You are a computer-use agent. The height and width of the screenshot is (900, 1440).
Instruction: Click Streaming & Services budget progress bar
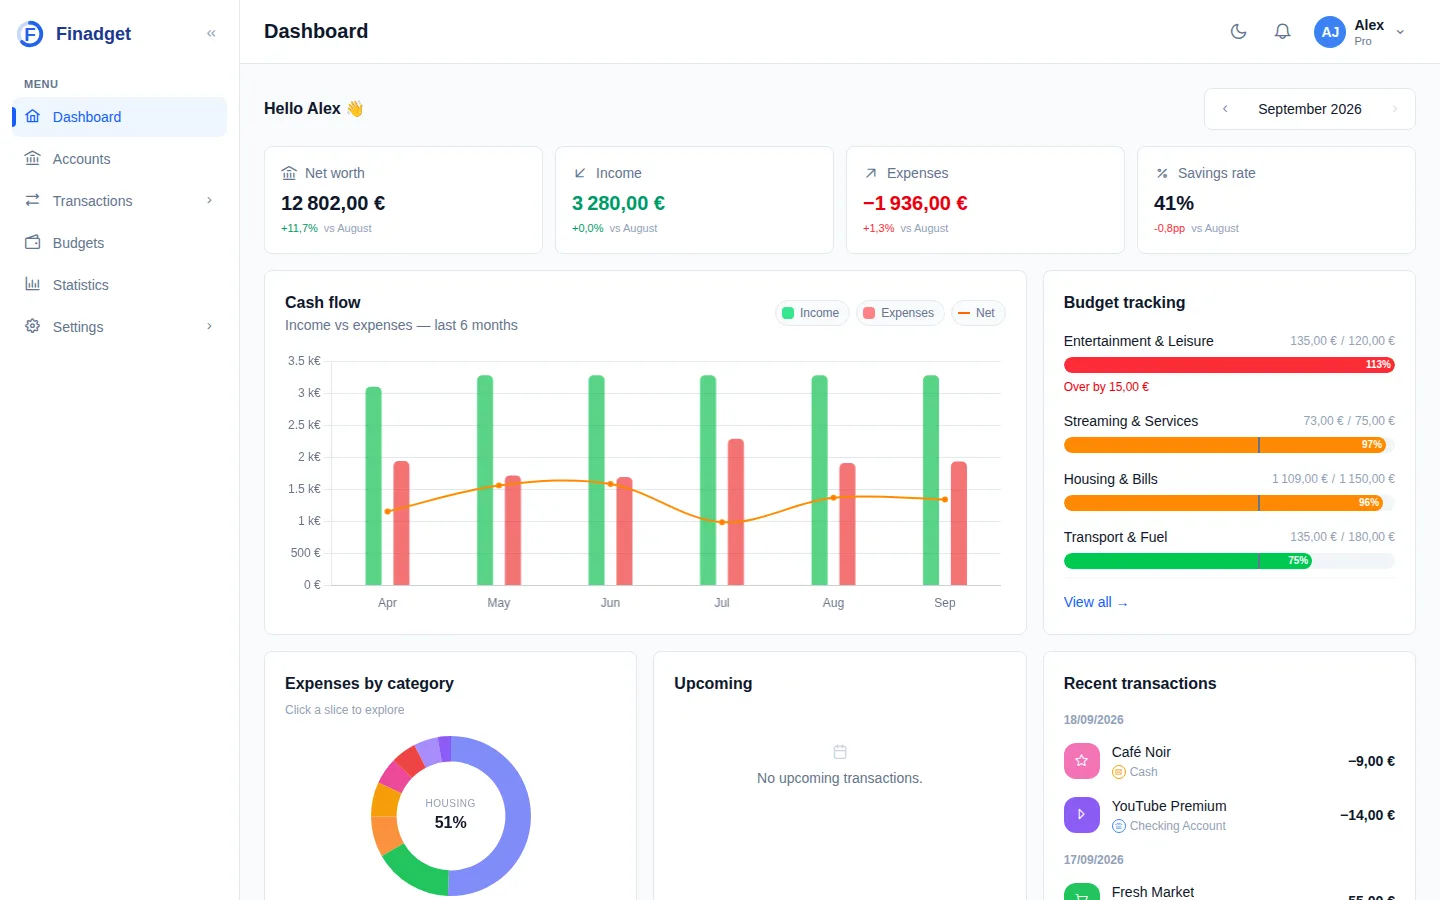point(1229,445)
